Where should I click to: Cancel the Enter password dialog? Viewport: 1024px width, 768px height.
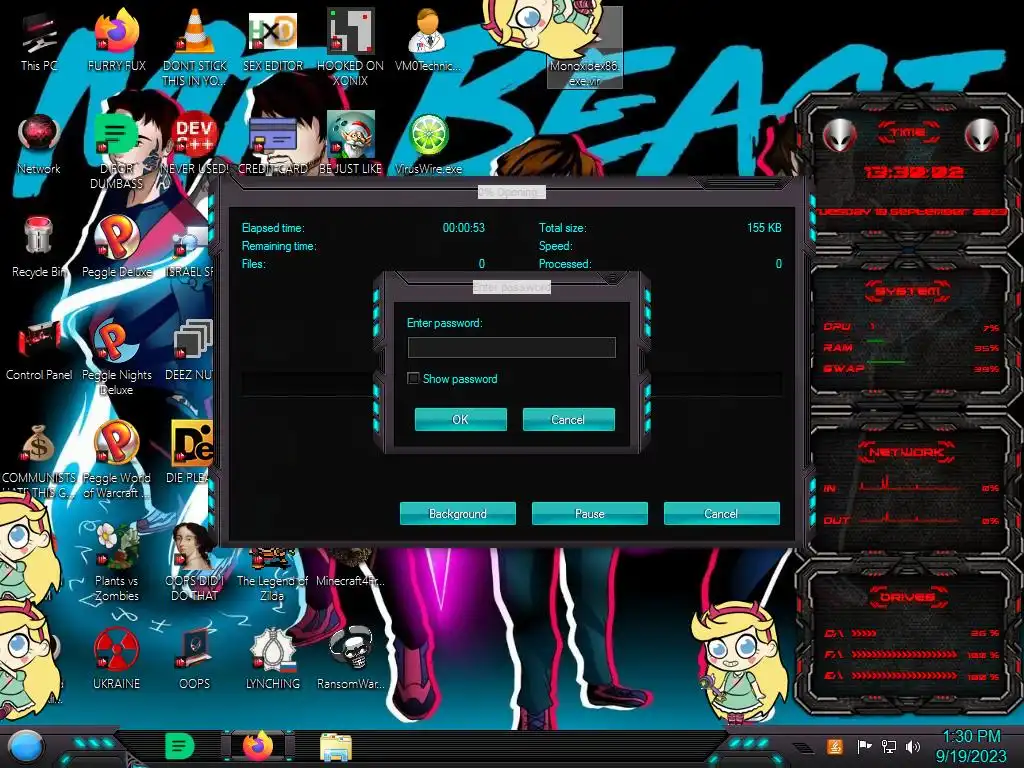tap(568, 419)
